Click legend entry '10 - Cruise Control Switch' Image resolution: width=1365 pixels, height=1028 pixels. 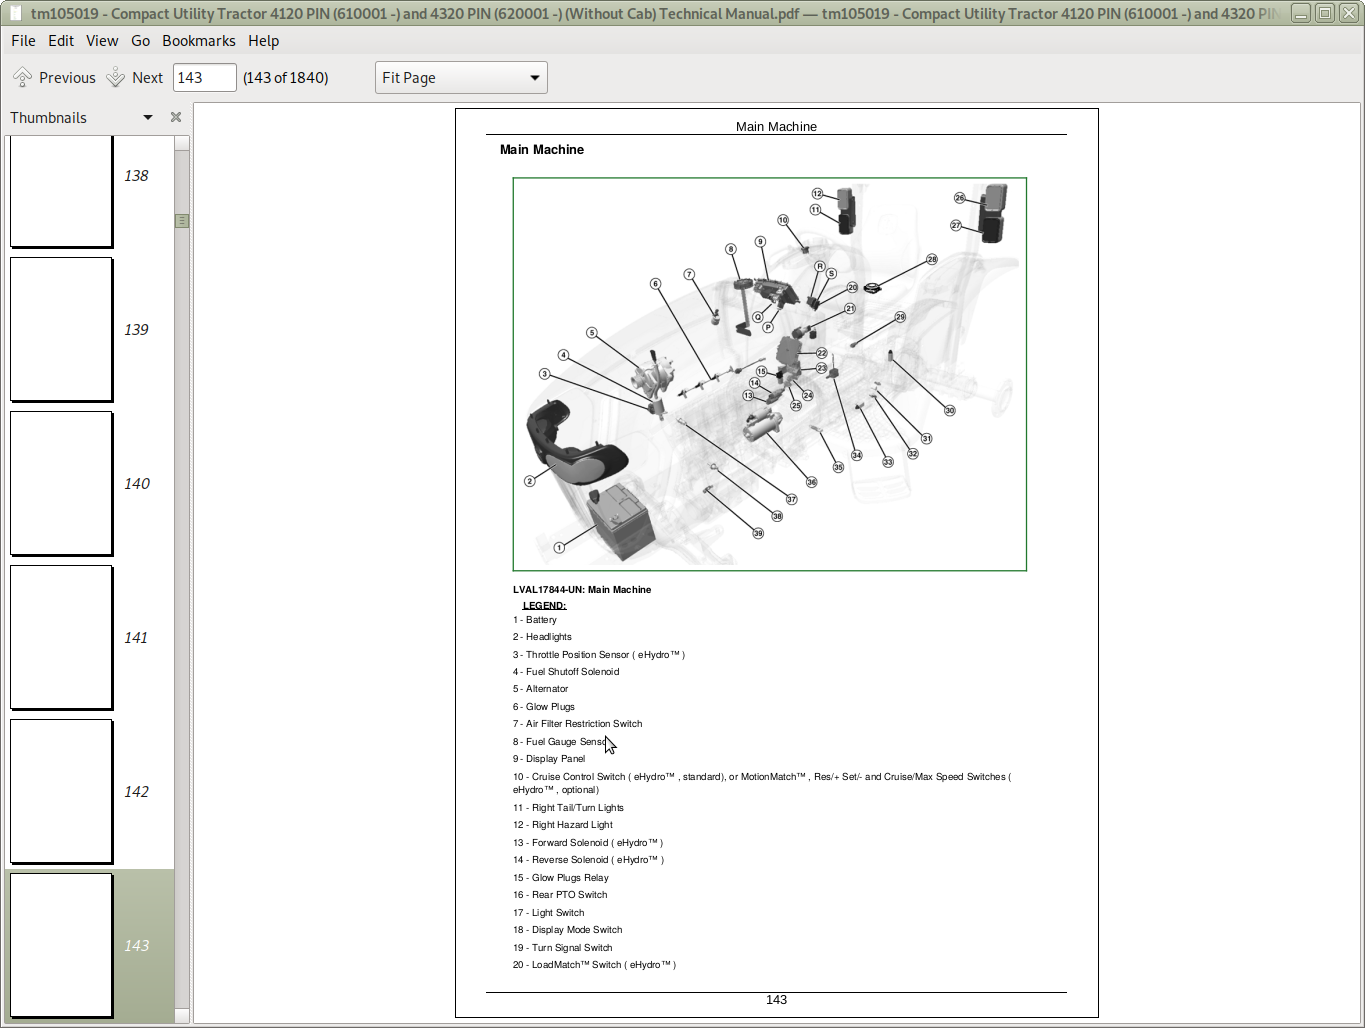pyautogui.click(x=762, y=783)
